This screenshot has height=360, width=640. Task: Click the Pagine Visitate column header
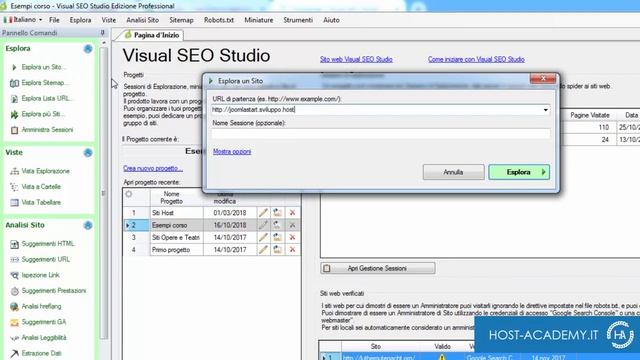pos(590,116)
